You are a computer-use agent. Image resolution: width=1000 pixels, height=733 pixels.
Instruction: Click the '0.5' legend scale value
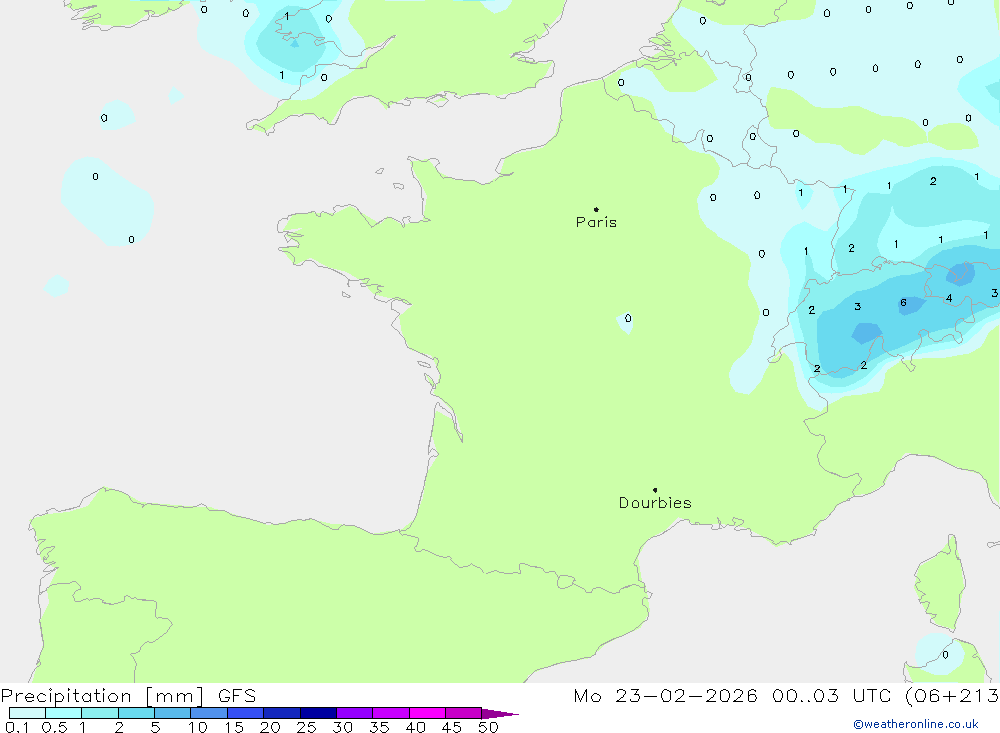pos(54,727)
